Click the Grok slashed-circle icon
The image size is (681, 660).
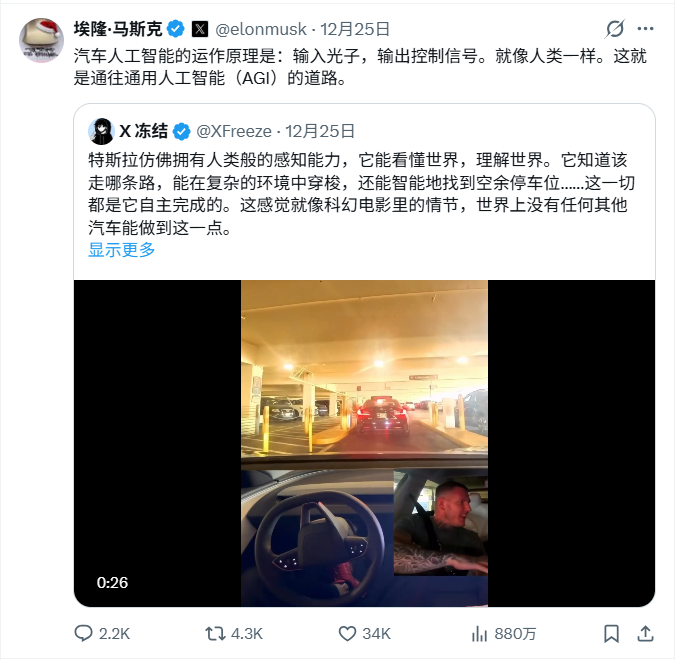[615, 29]
